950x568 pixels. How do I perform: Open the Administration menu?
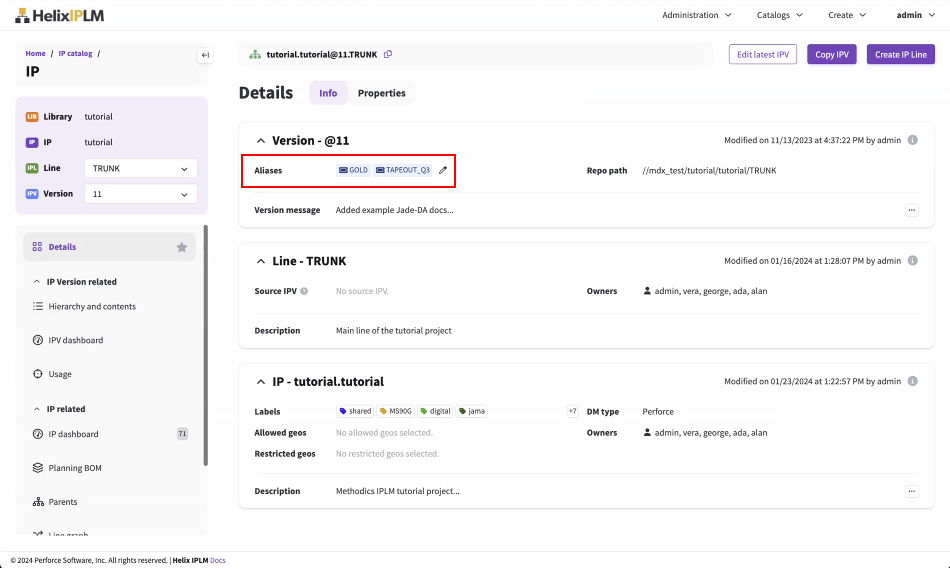coord(696,15)
